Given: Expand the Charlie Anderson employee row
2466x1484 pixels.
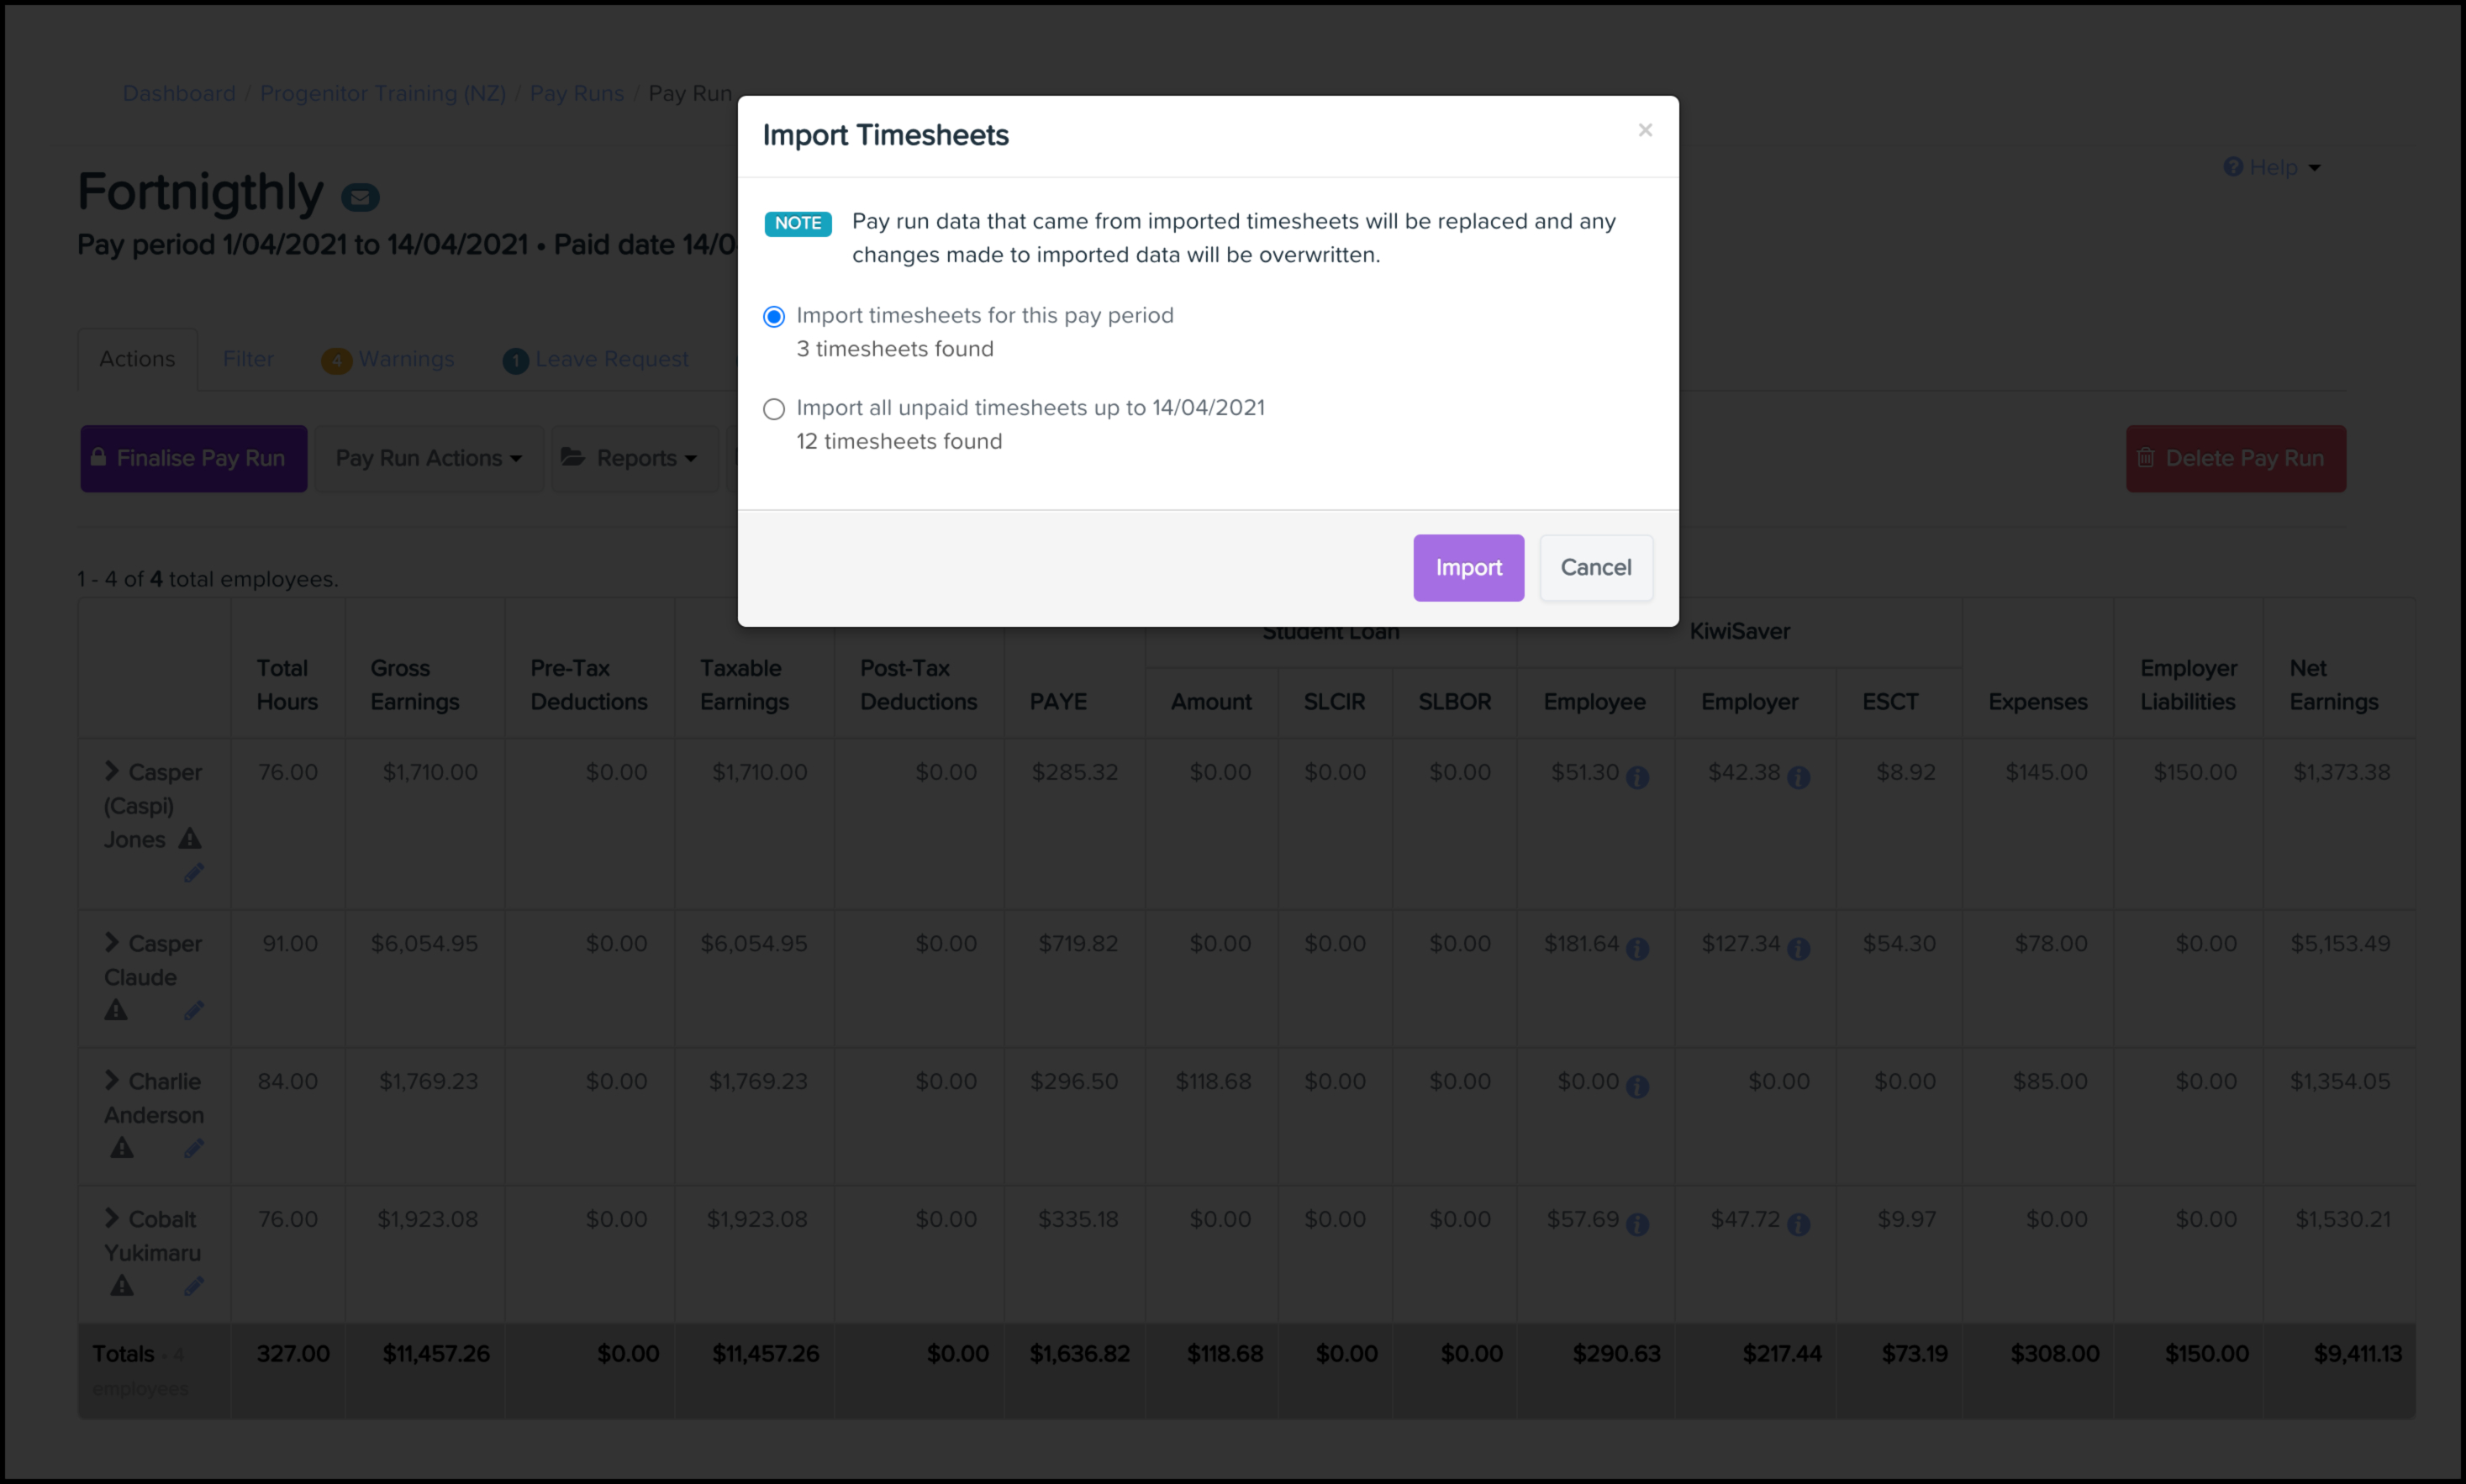Looking at the screenshot, I should click(x=112, y=1080).
